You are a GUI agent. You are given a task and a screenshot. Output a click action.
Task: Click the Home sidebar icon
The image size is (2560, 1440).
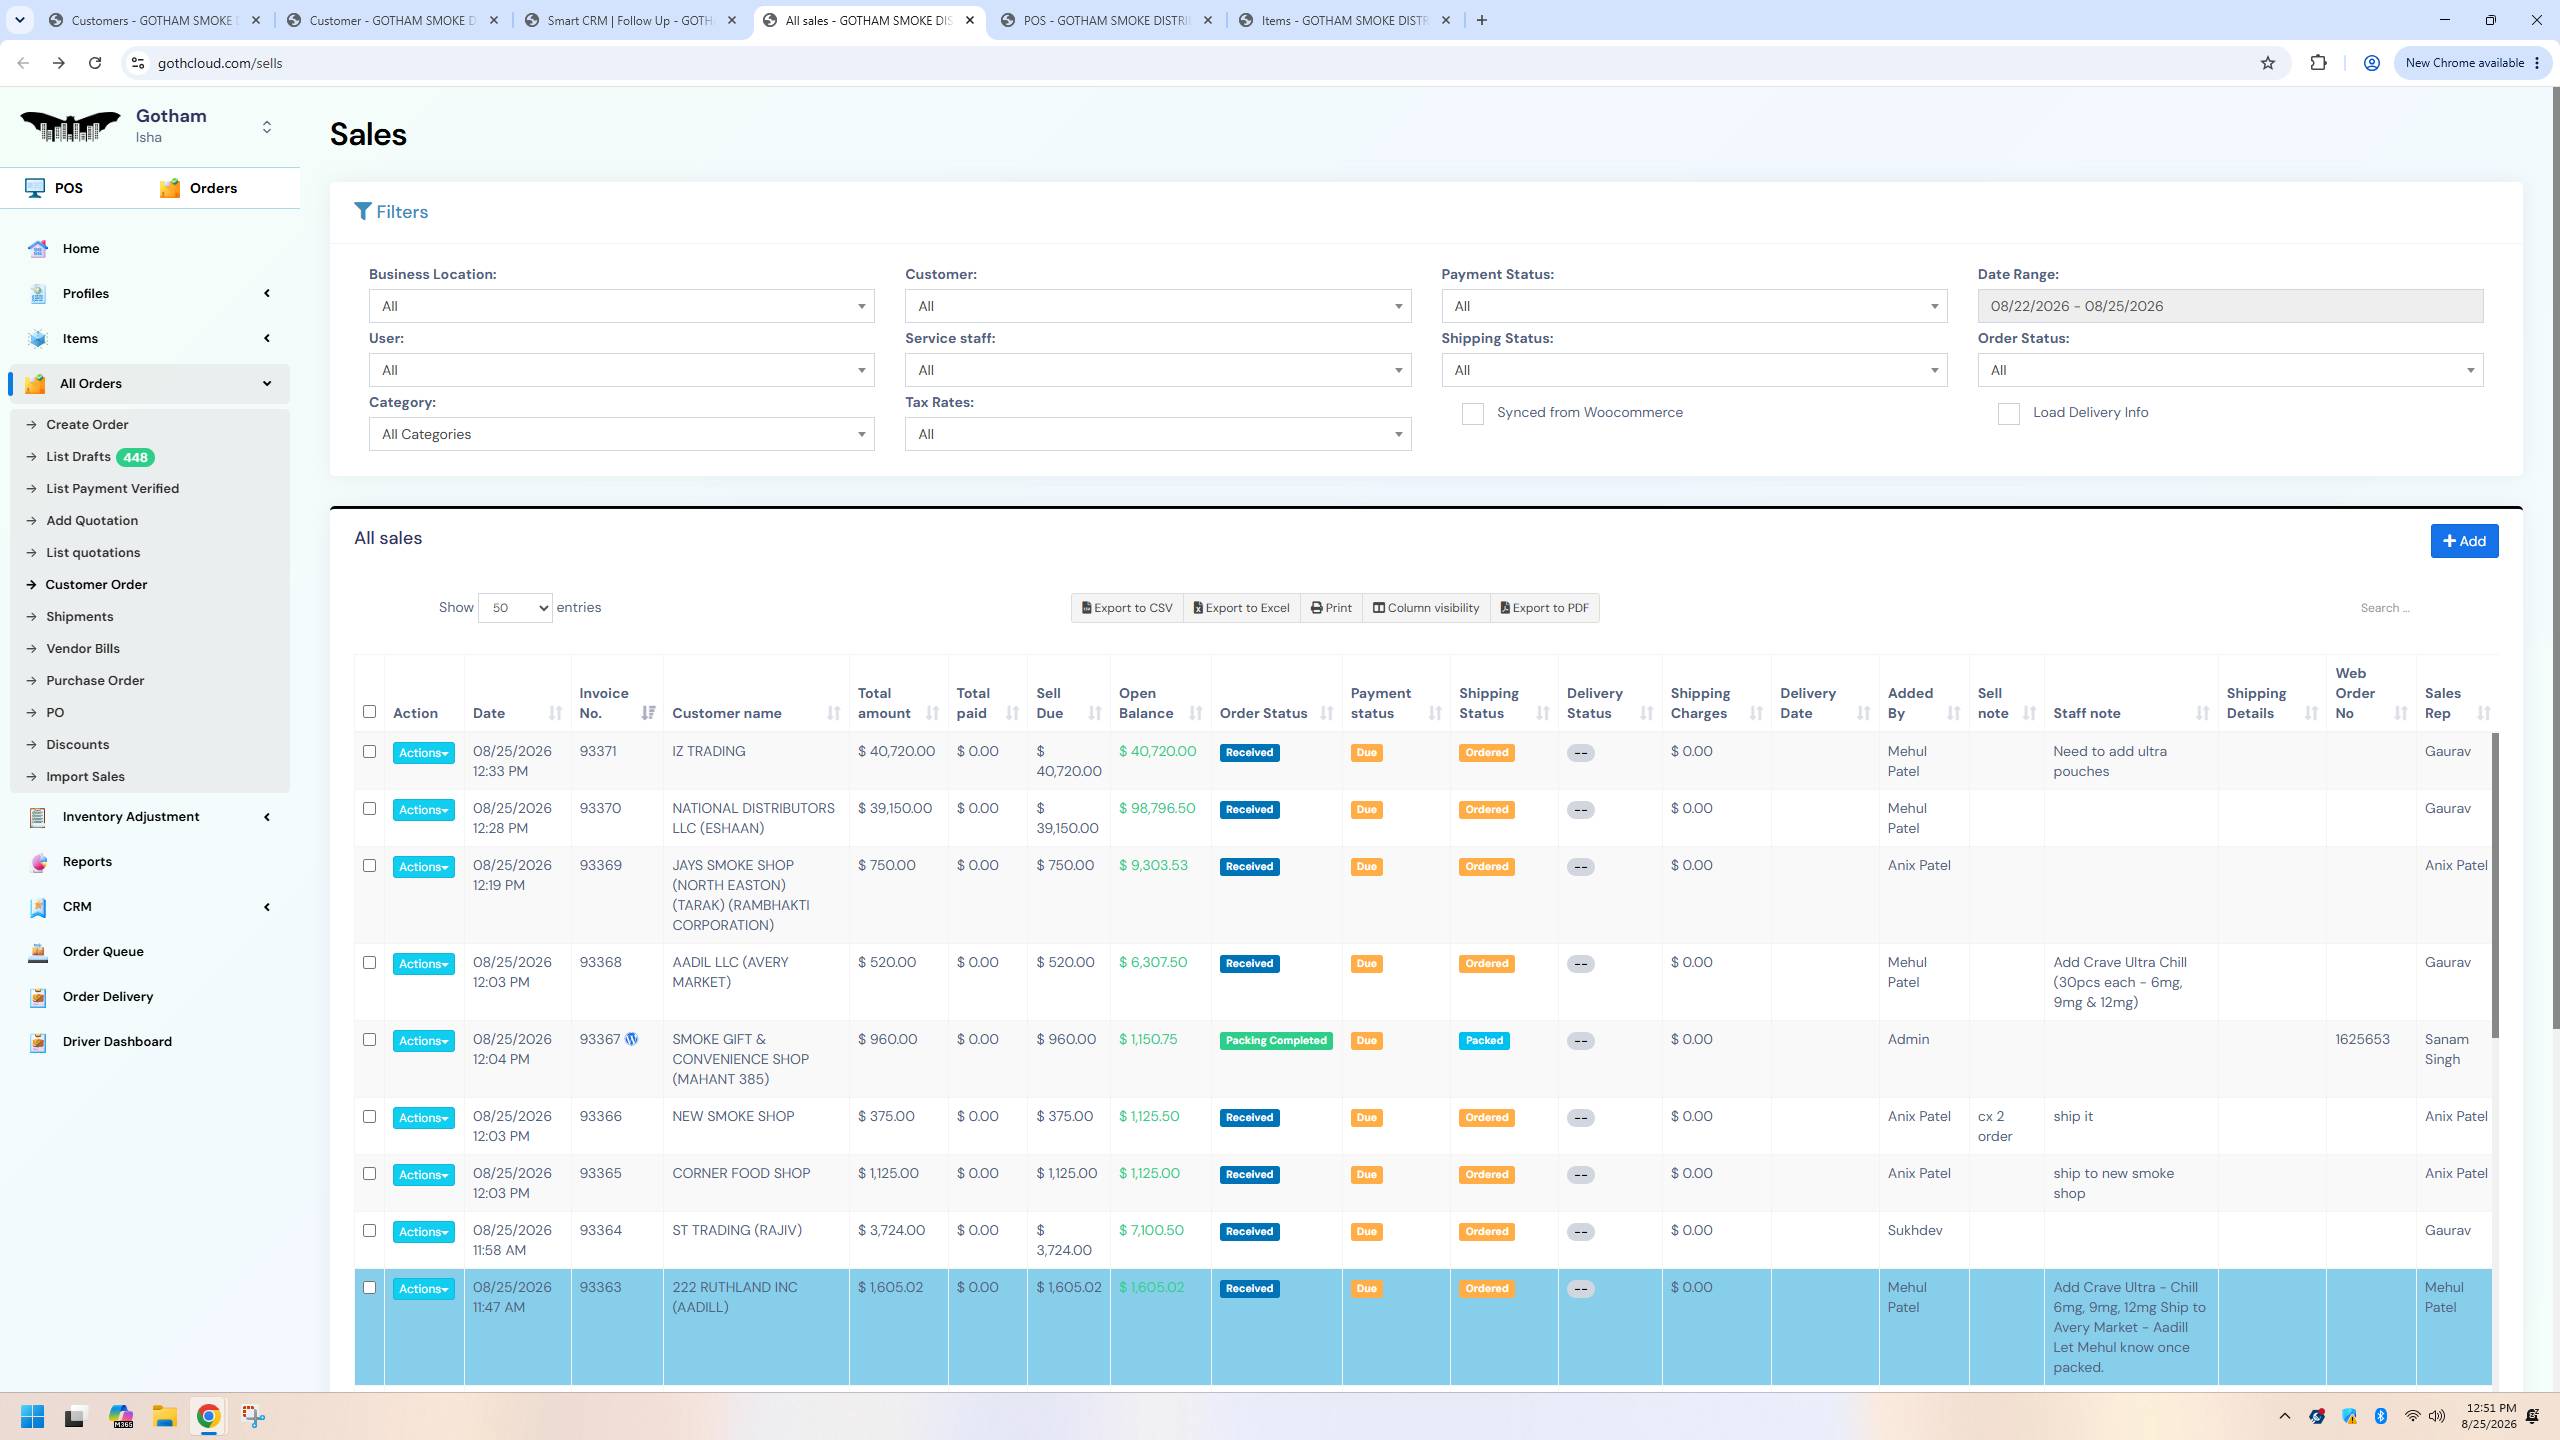(x=38, y=248)
